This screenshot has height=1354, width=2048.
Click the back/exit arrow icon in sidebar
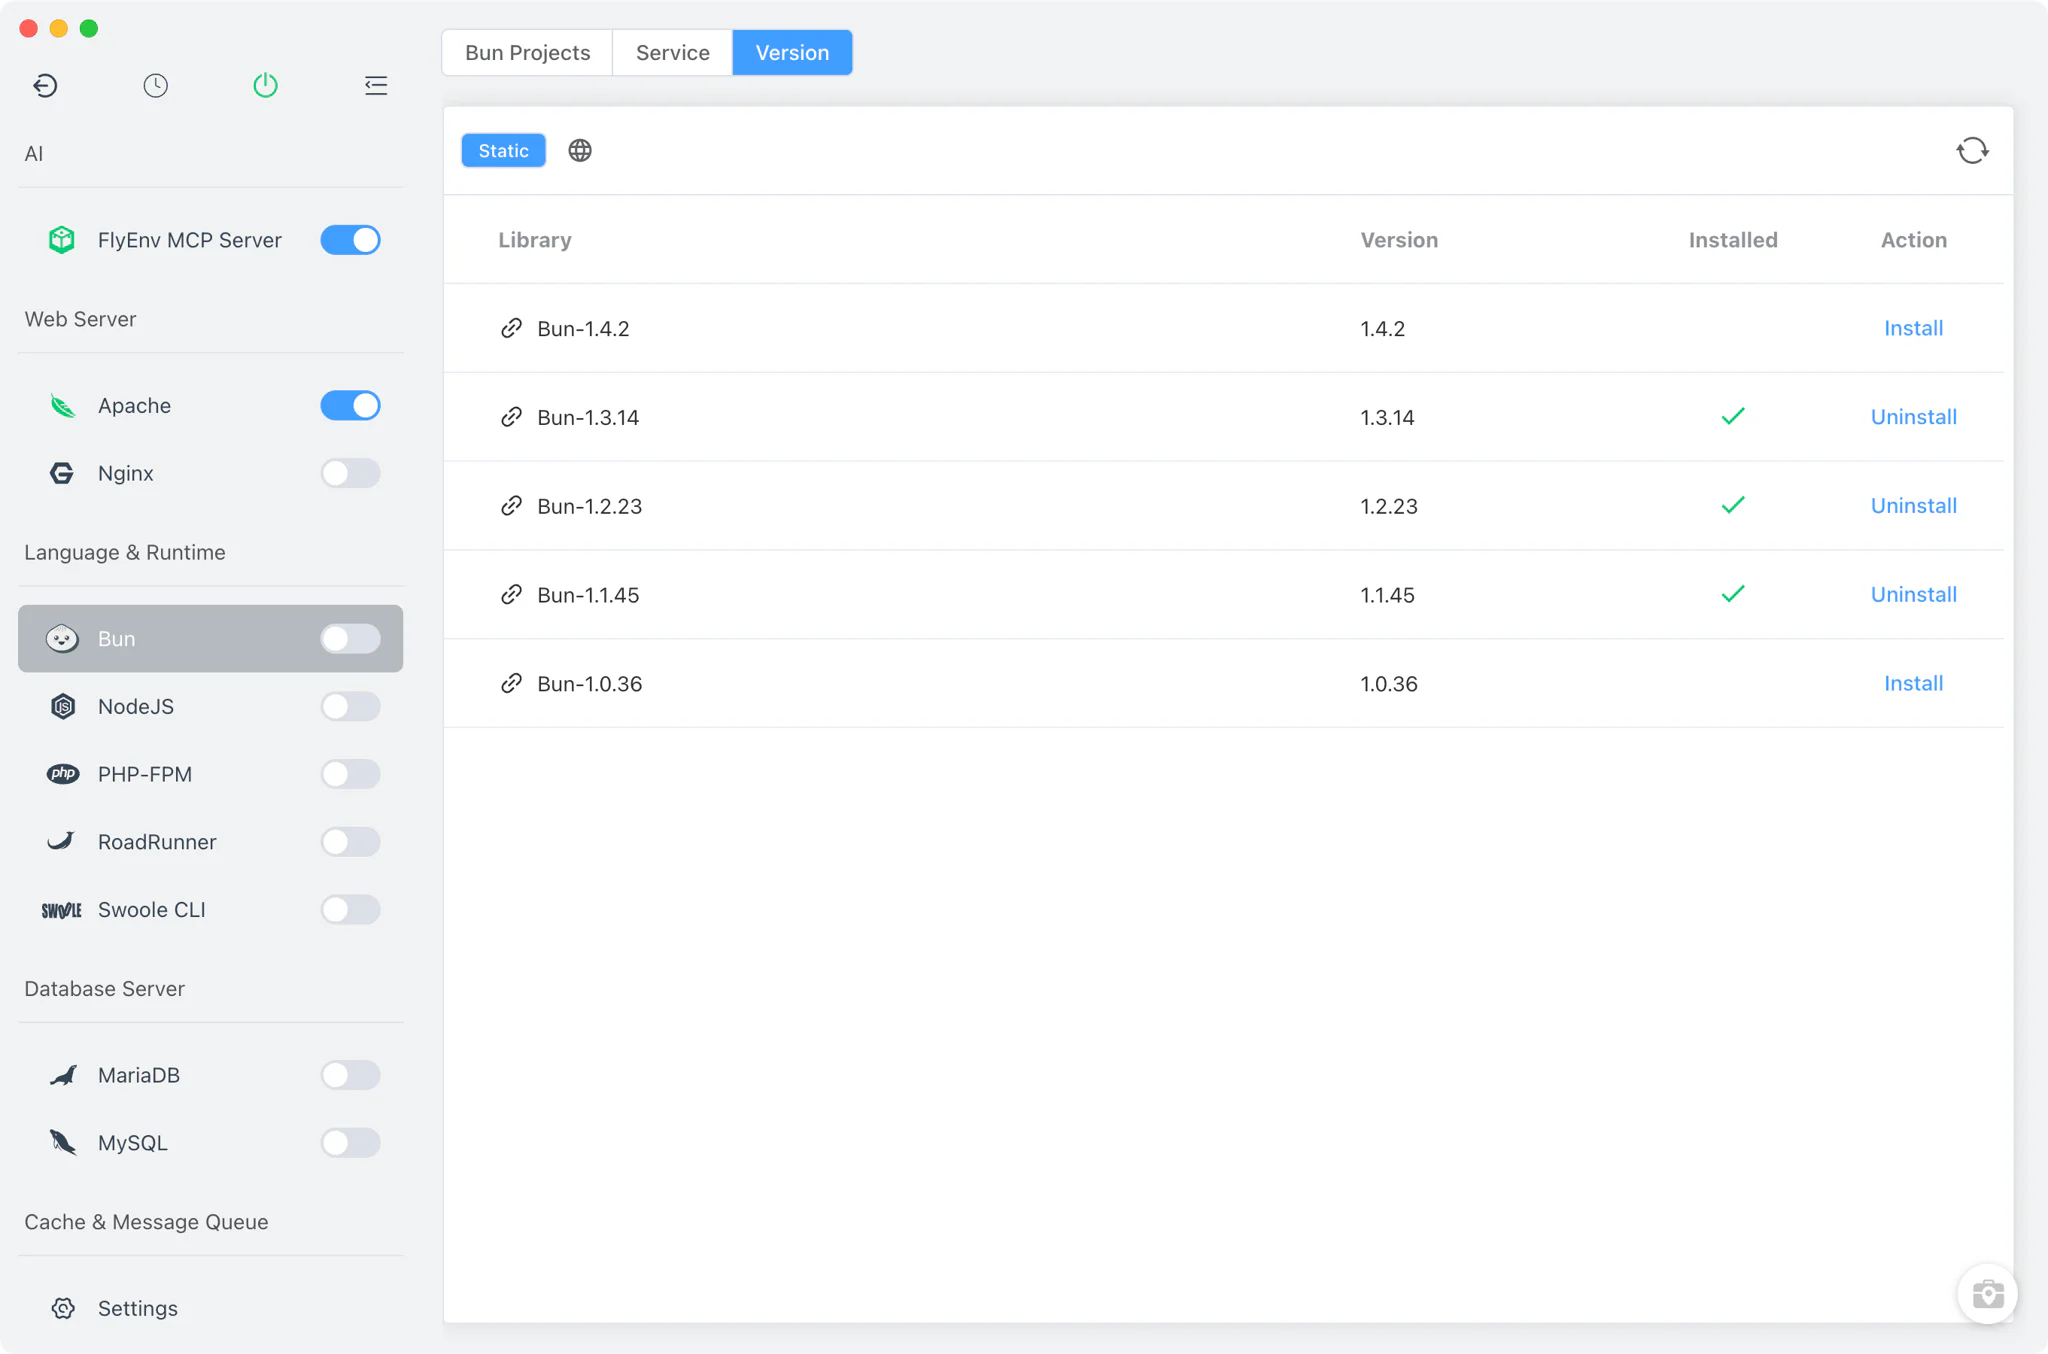(x=45, y=85)
